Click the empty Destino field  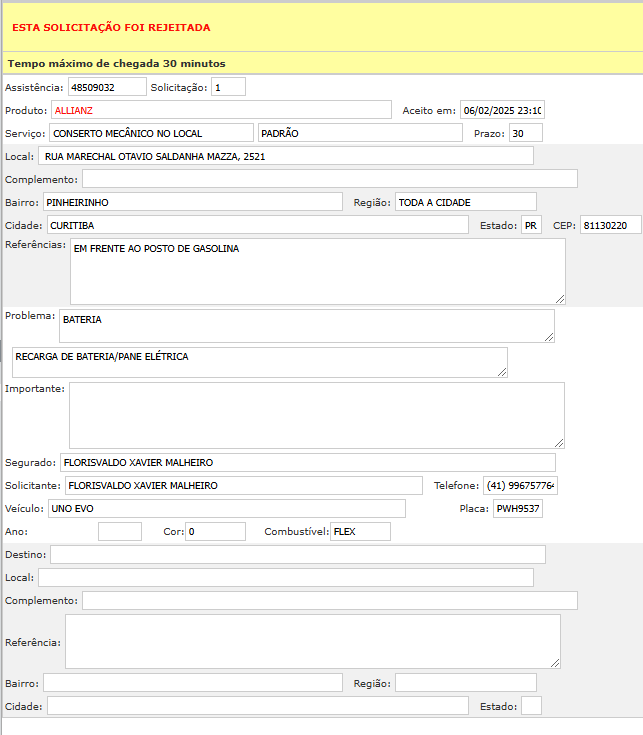[297, 554]
